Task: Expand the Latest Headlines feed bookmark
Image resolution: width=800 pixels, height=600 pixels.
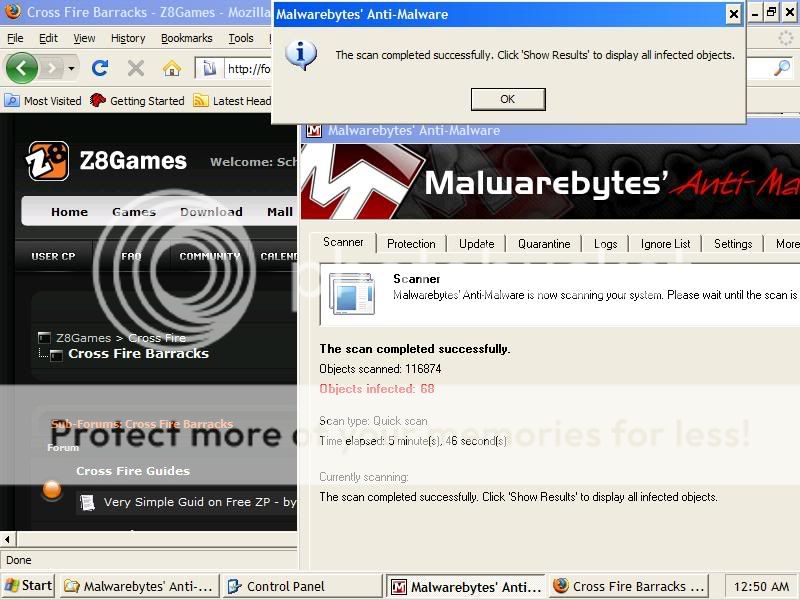Action: pos(232,101)
